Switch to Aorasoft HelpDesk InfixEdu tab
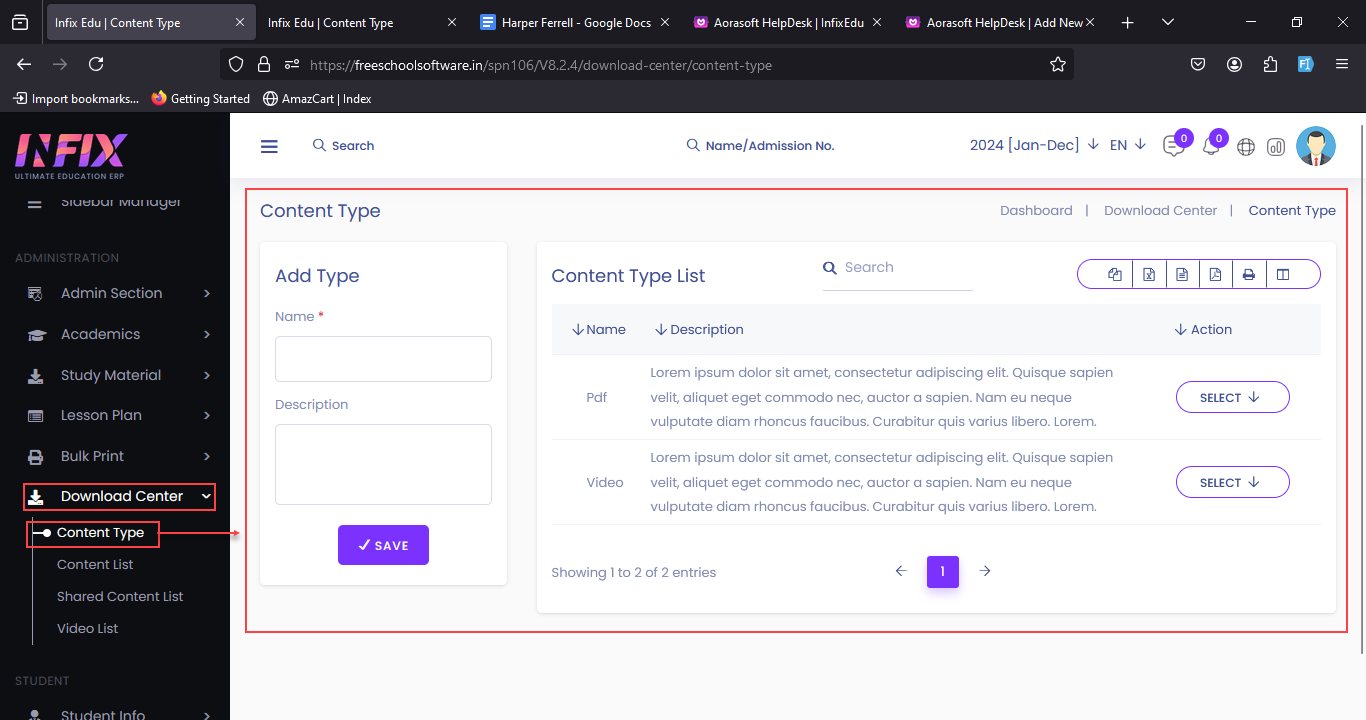Image resolution: width=1366 pixels, height=720 pixels. pyautogui.click(x=788, y=22)
